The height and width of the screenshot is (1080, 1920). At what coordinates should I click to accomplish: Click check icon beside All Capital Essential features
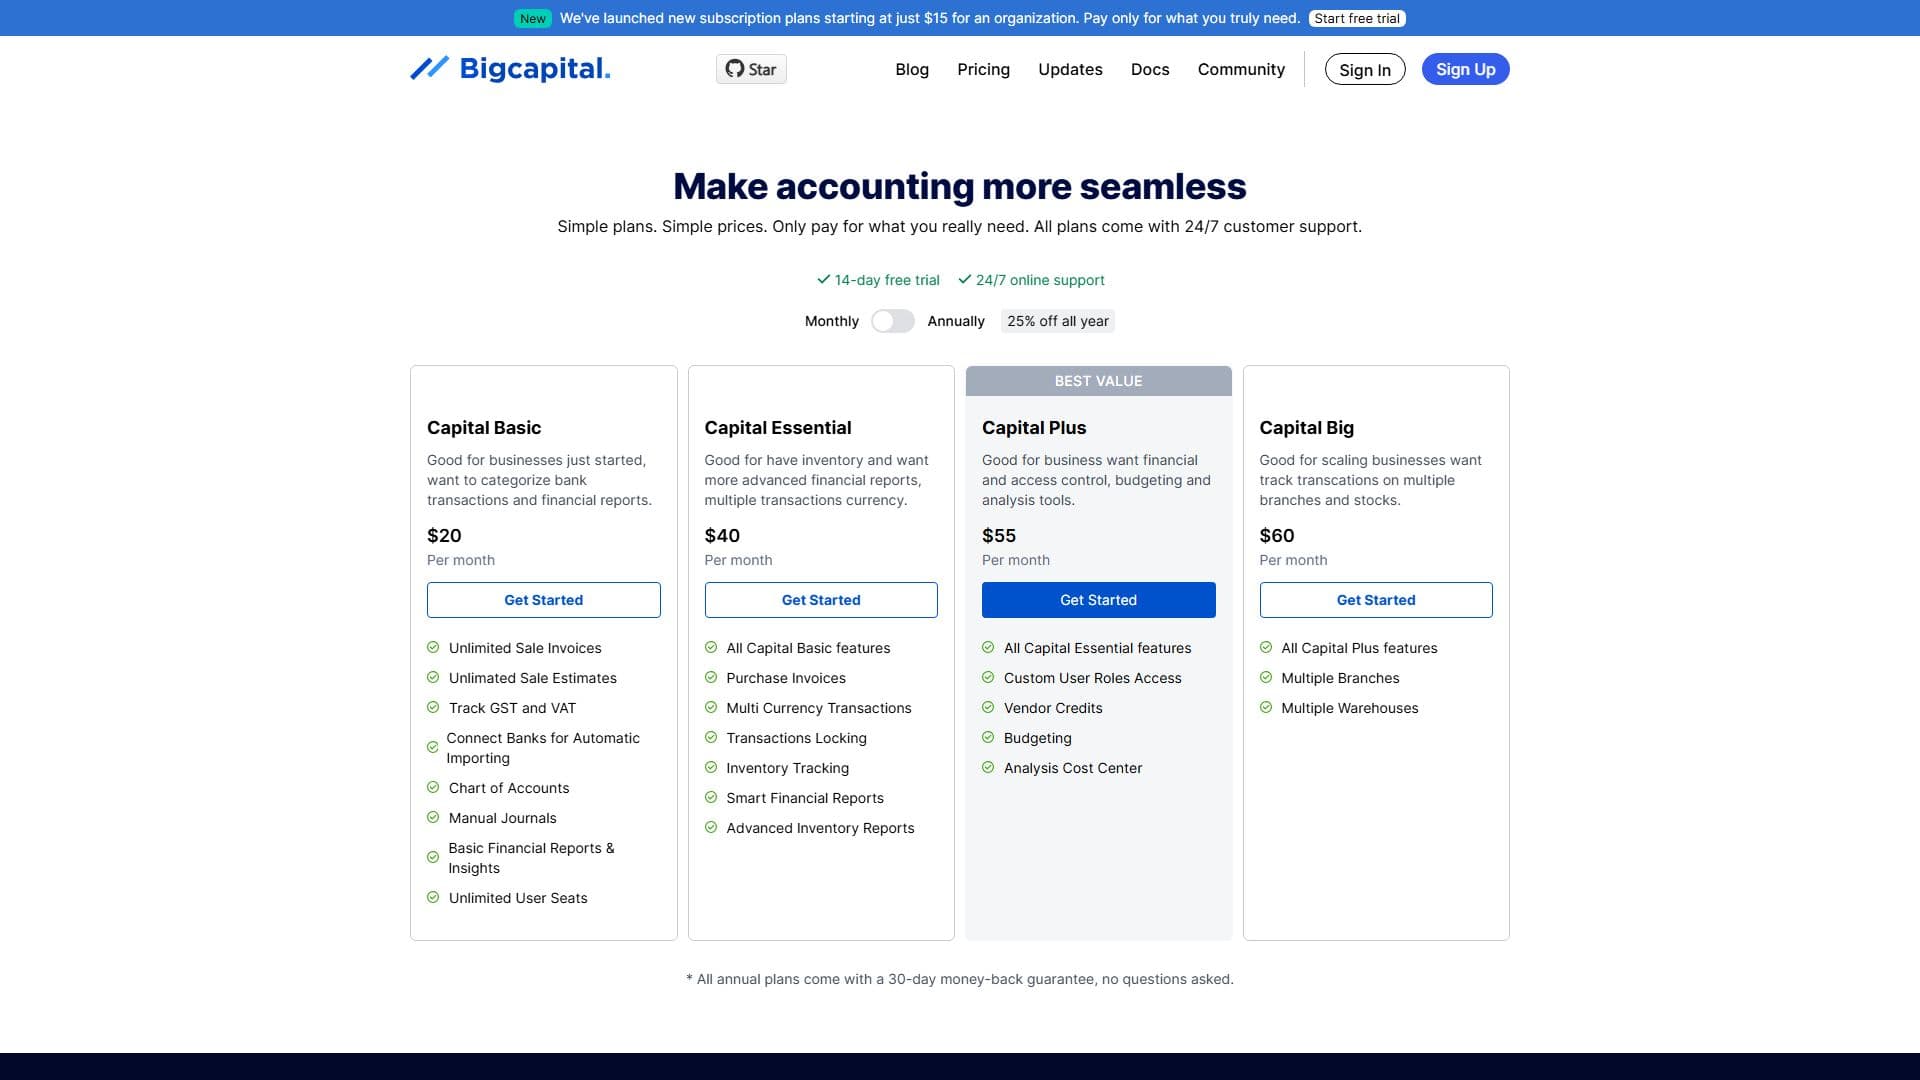[988, 647]
